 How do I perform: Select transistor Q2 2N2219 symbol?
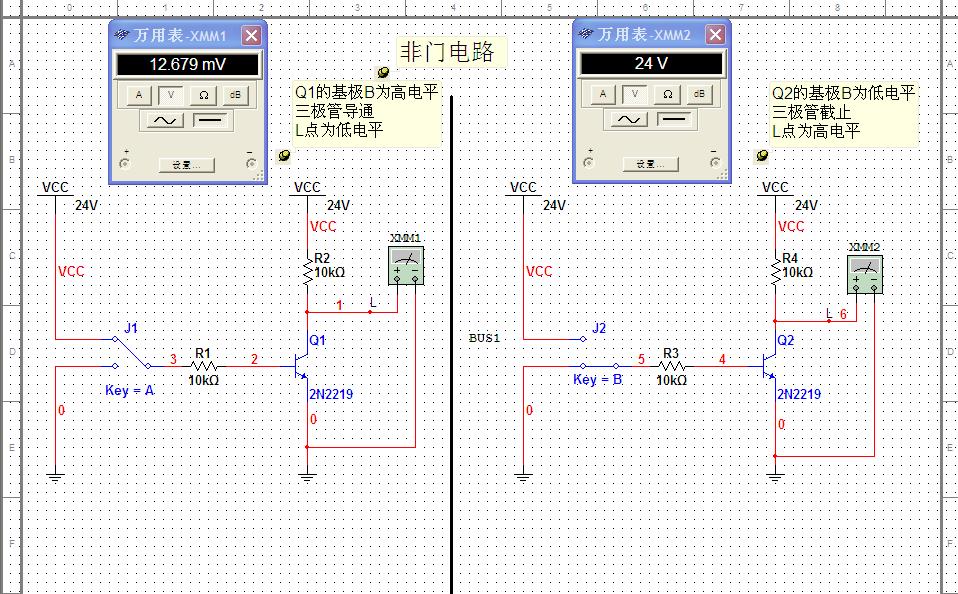770,366
